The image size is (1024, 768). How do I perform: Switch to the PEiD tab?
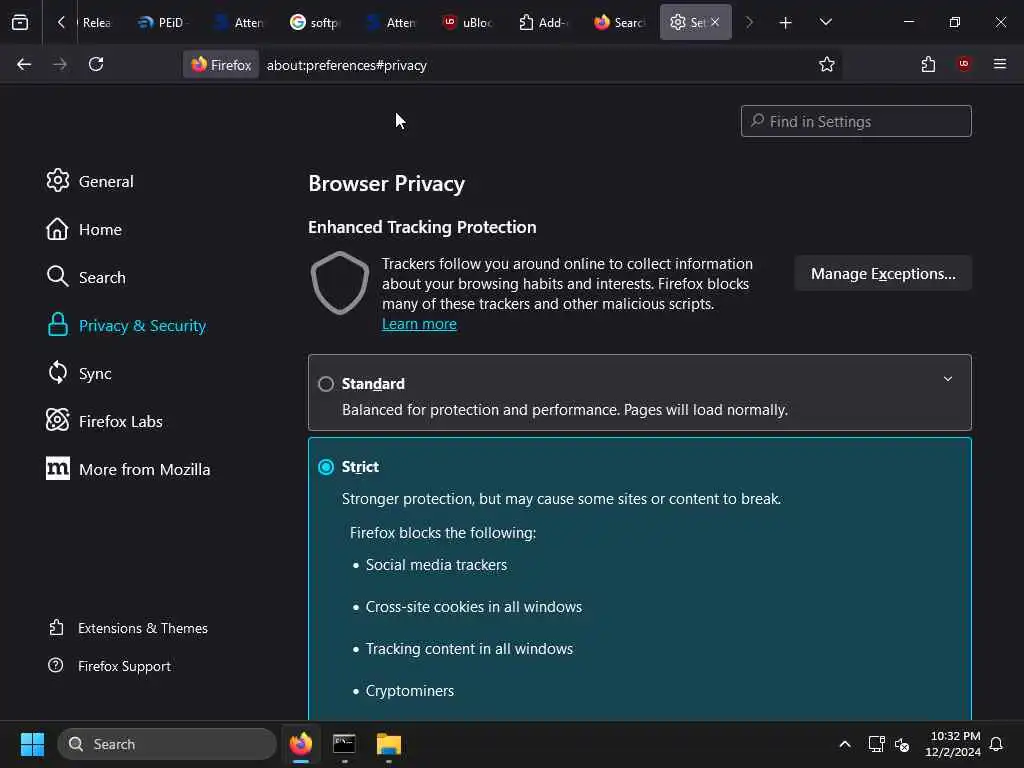(x=160, y=23)
